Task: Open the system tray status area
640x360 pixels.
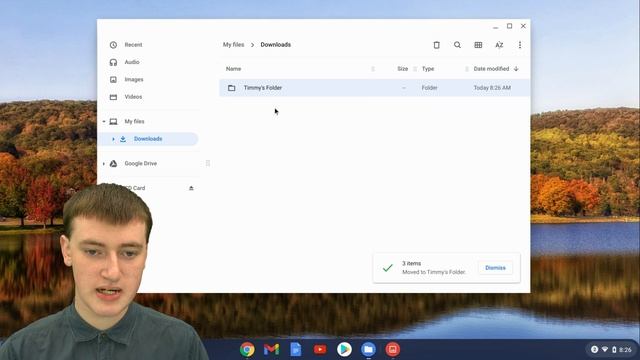Action: pyautogui.click(x=611, y=349)
